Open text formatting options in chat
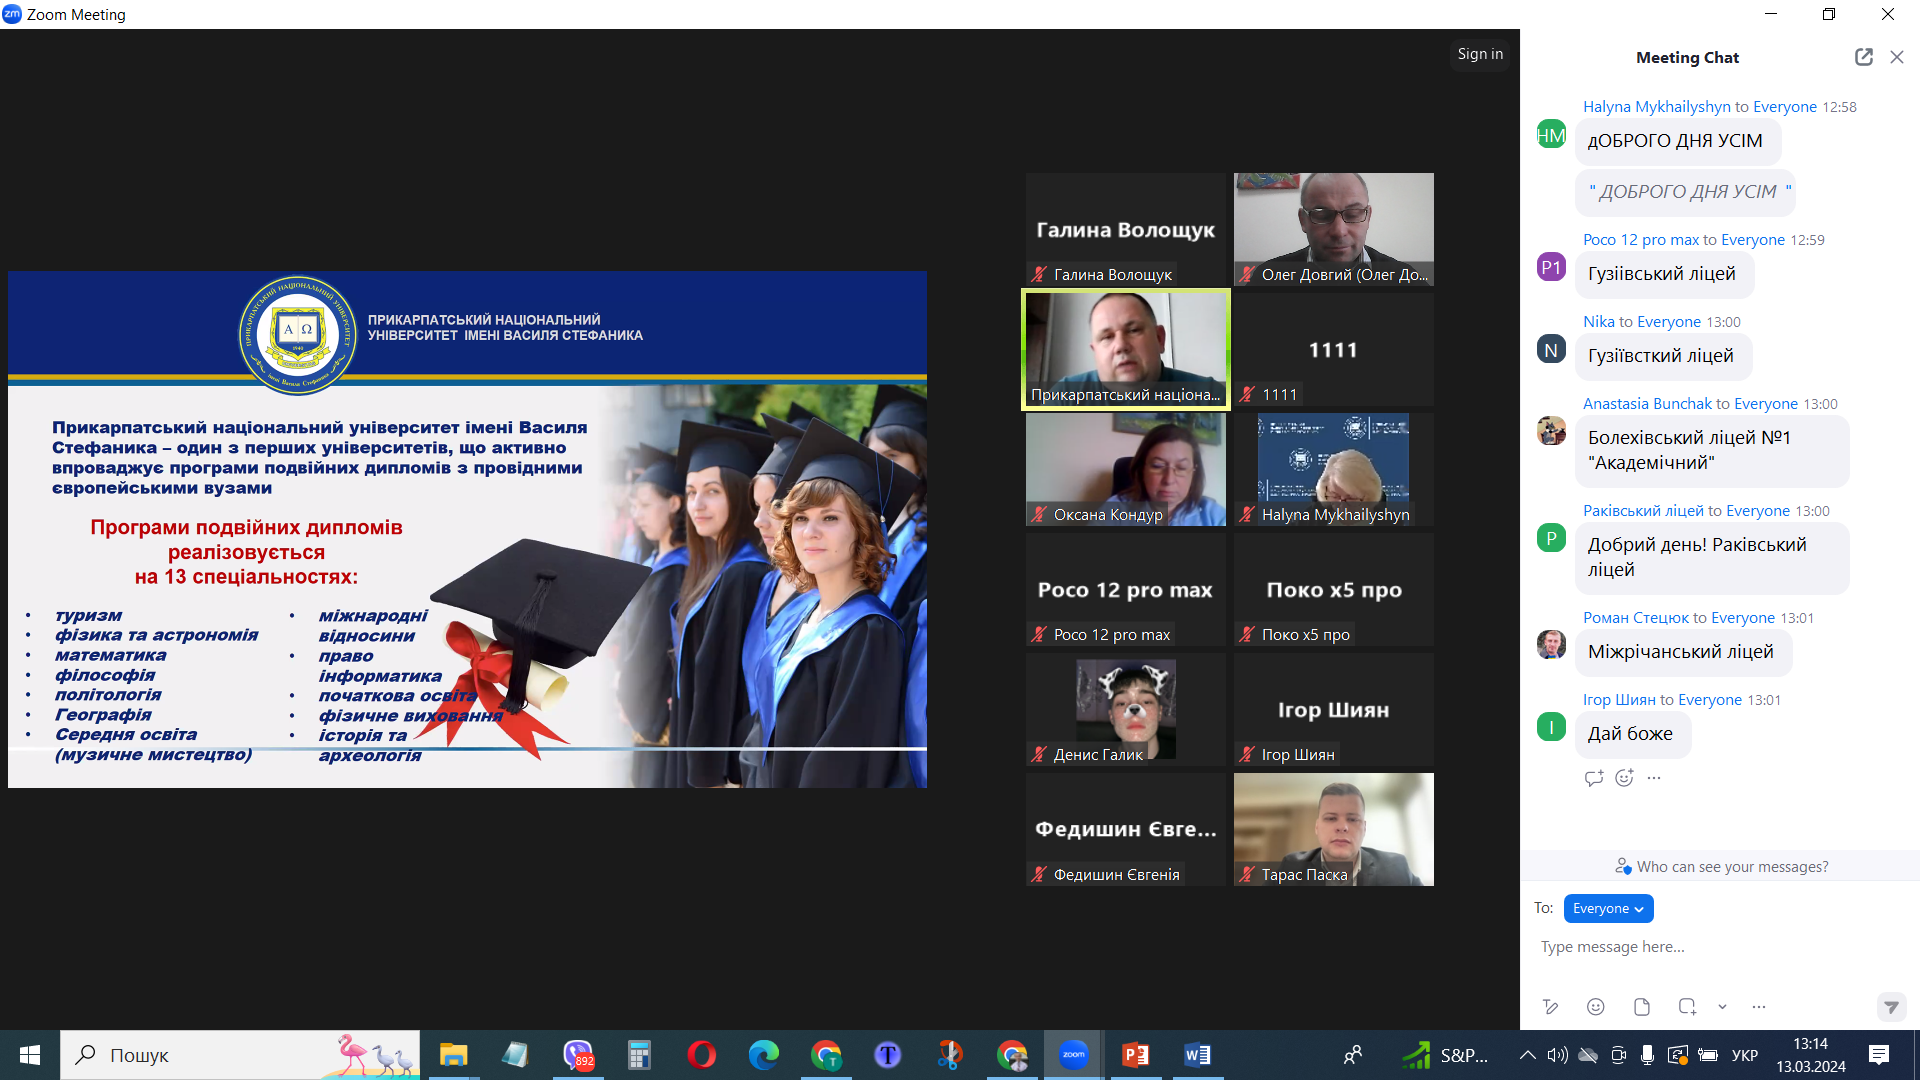The width and height of the screenshot is (1920, 1080). [x=1550, y=1007]
